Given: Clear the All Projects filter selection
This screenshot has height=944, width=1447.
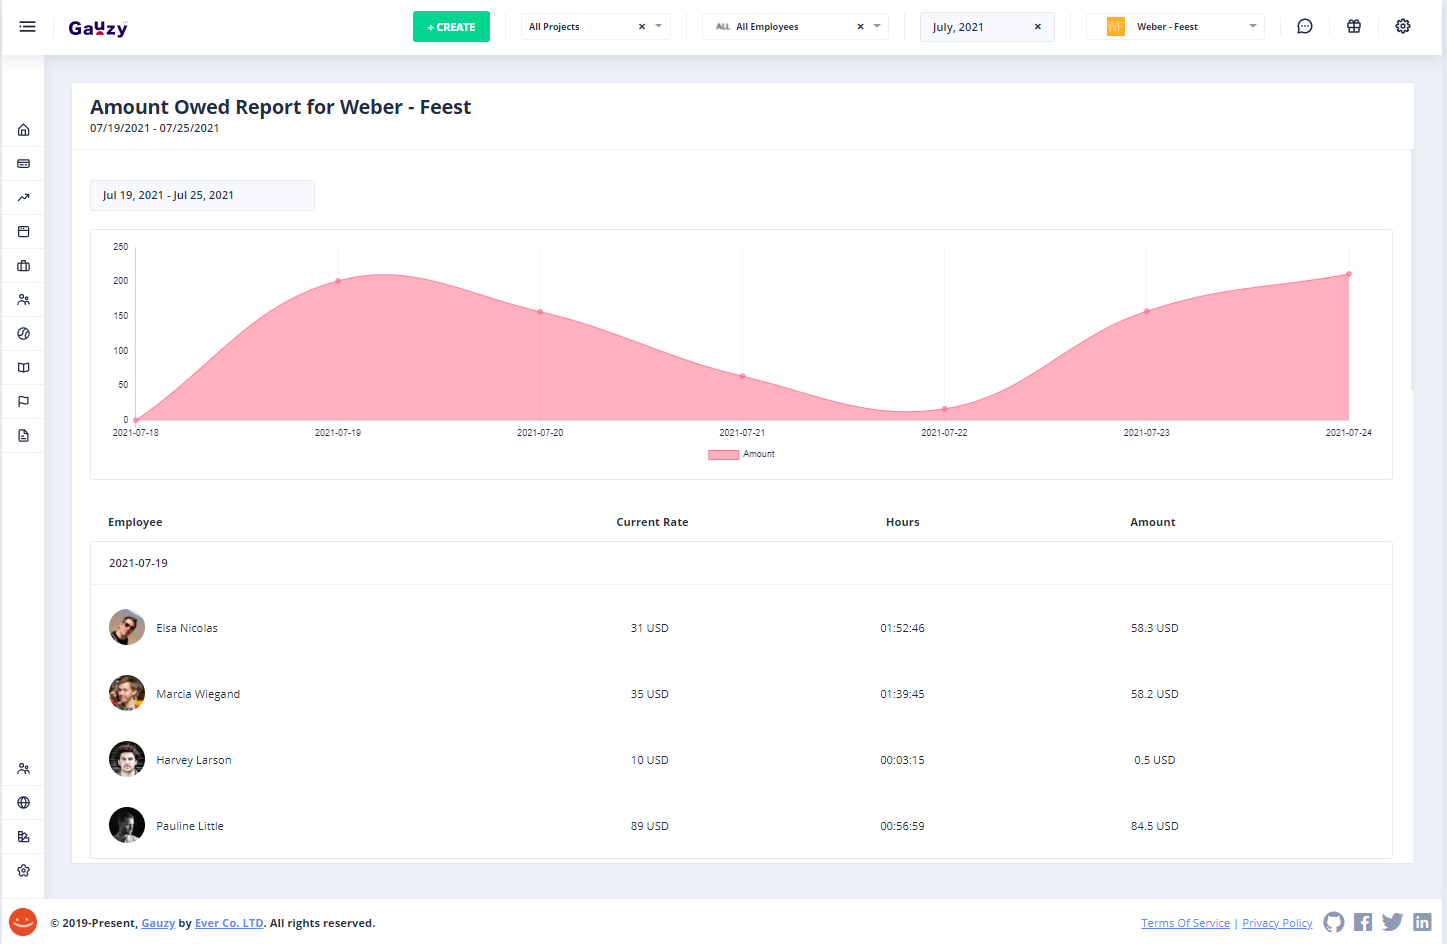Looking at the screenshot, I should point(642,27).
